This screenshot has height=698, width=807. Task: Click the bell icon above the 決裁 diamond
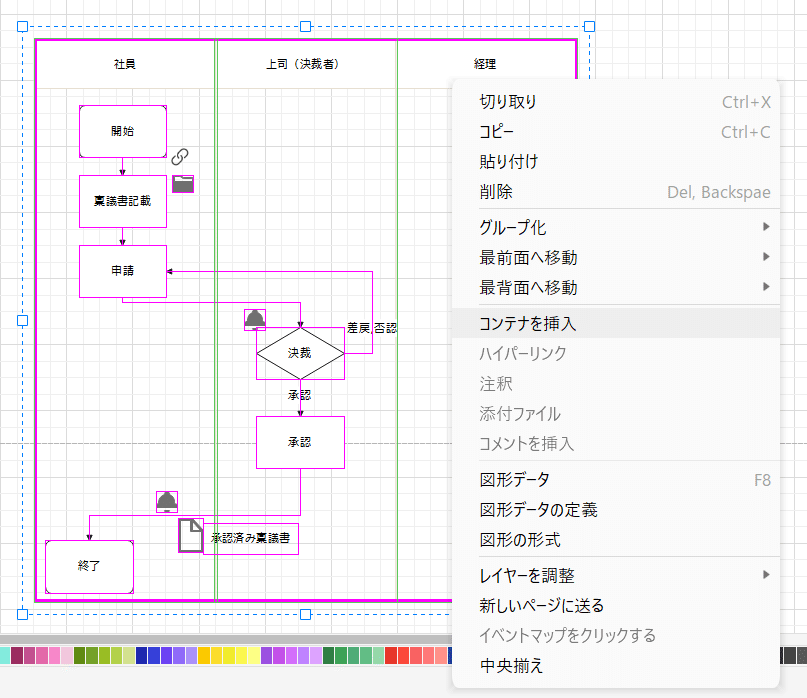(255, 318)
